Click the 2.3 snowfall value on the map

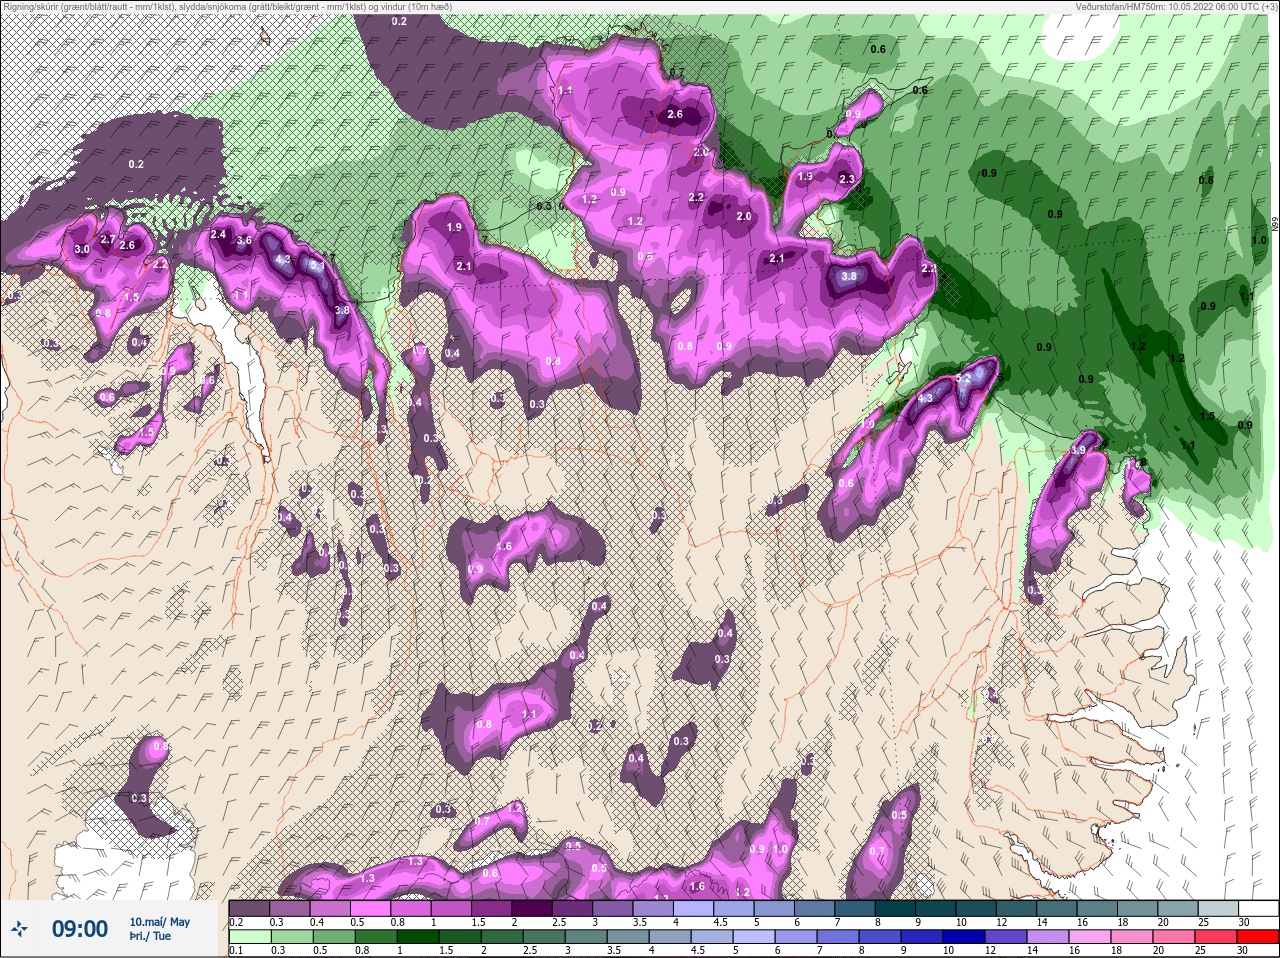point(847,179)
